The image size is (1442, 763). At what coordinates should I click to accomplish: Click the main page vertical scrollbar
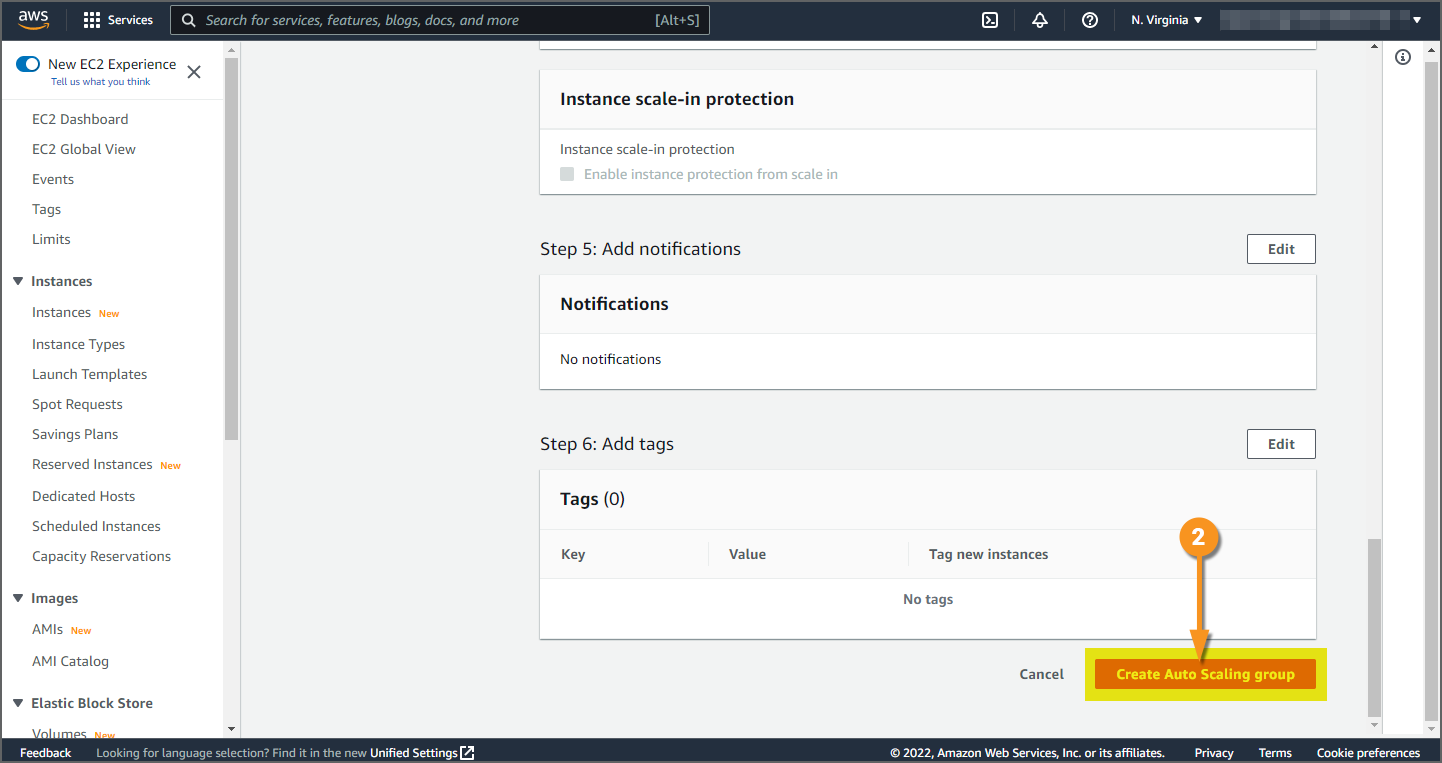[x=1374, y=627]
